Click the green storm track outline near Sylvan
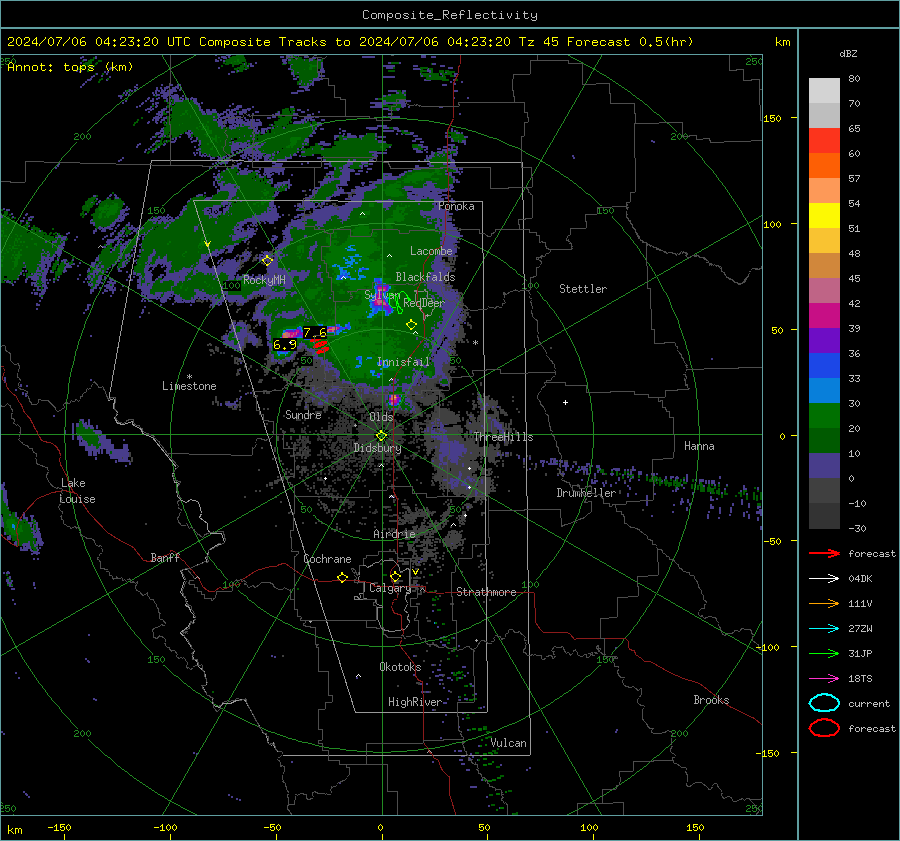Screen dimensions: 900x841 click(397, 302)
